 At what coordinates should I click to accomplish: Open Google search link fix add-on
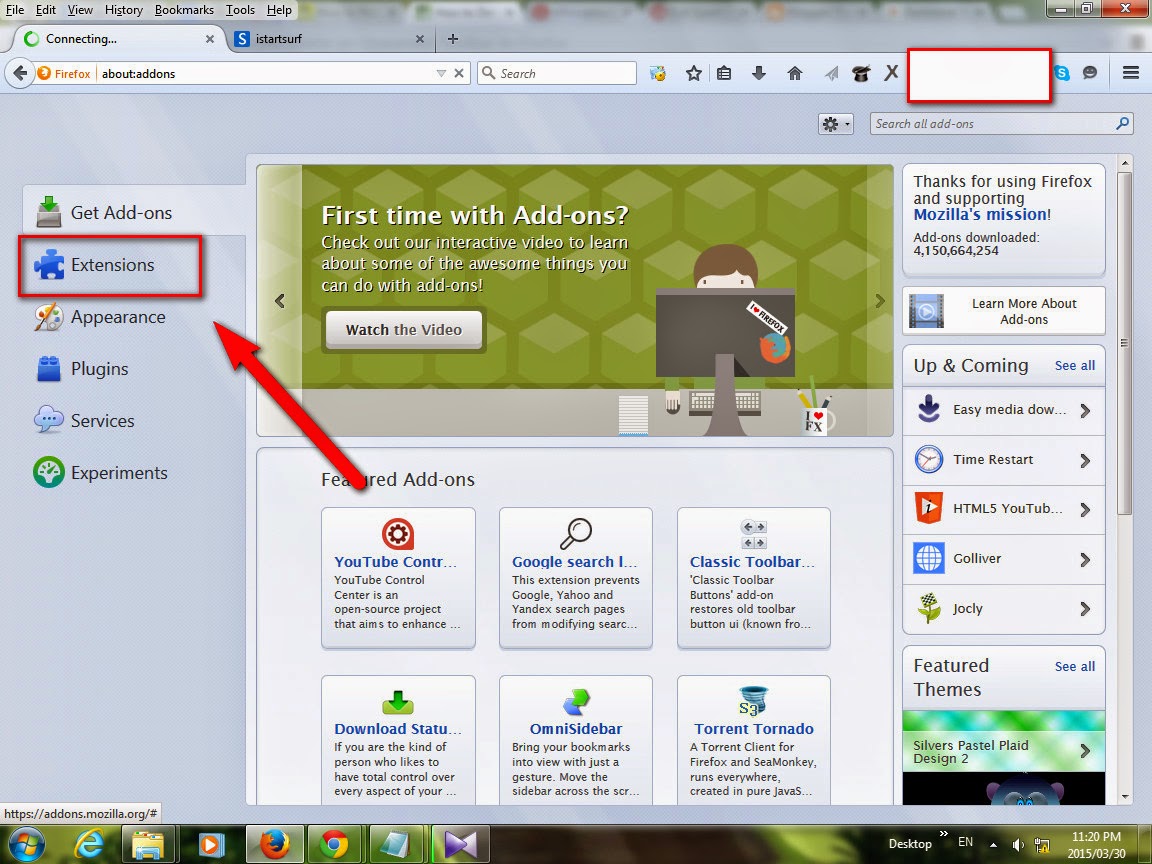click(576, 577)
